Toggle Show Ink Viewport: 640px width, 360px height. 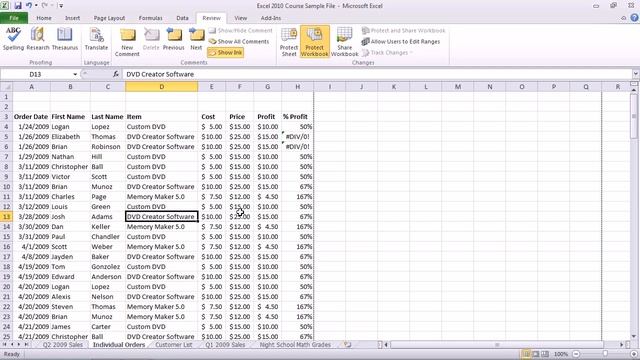point(225,53)
